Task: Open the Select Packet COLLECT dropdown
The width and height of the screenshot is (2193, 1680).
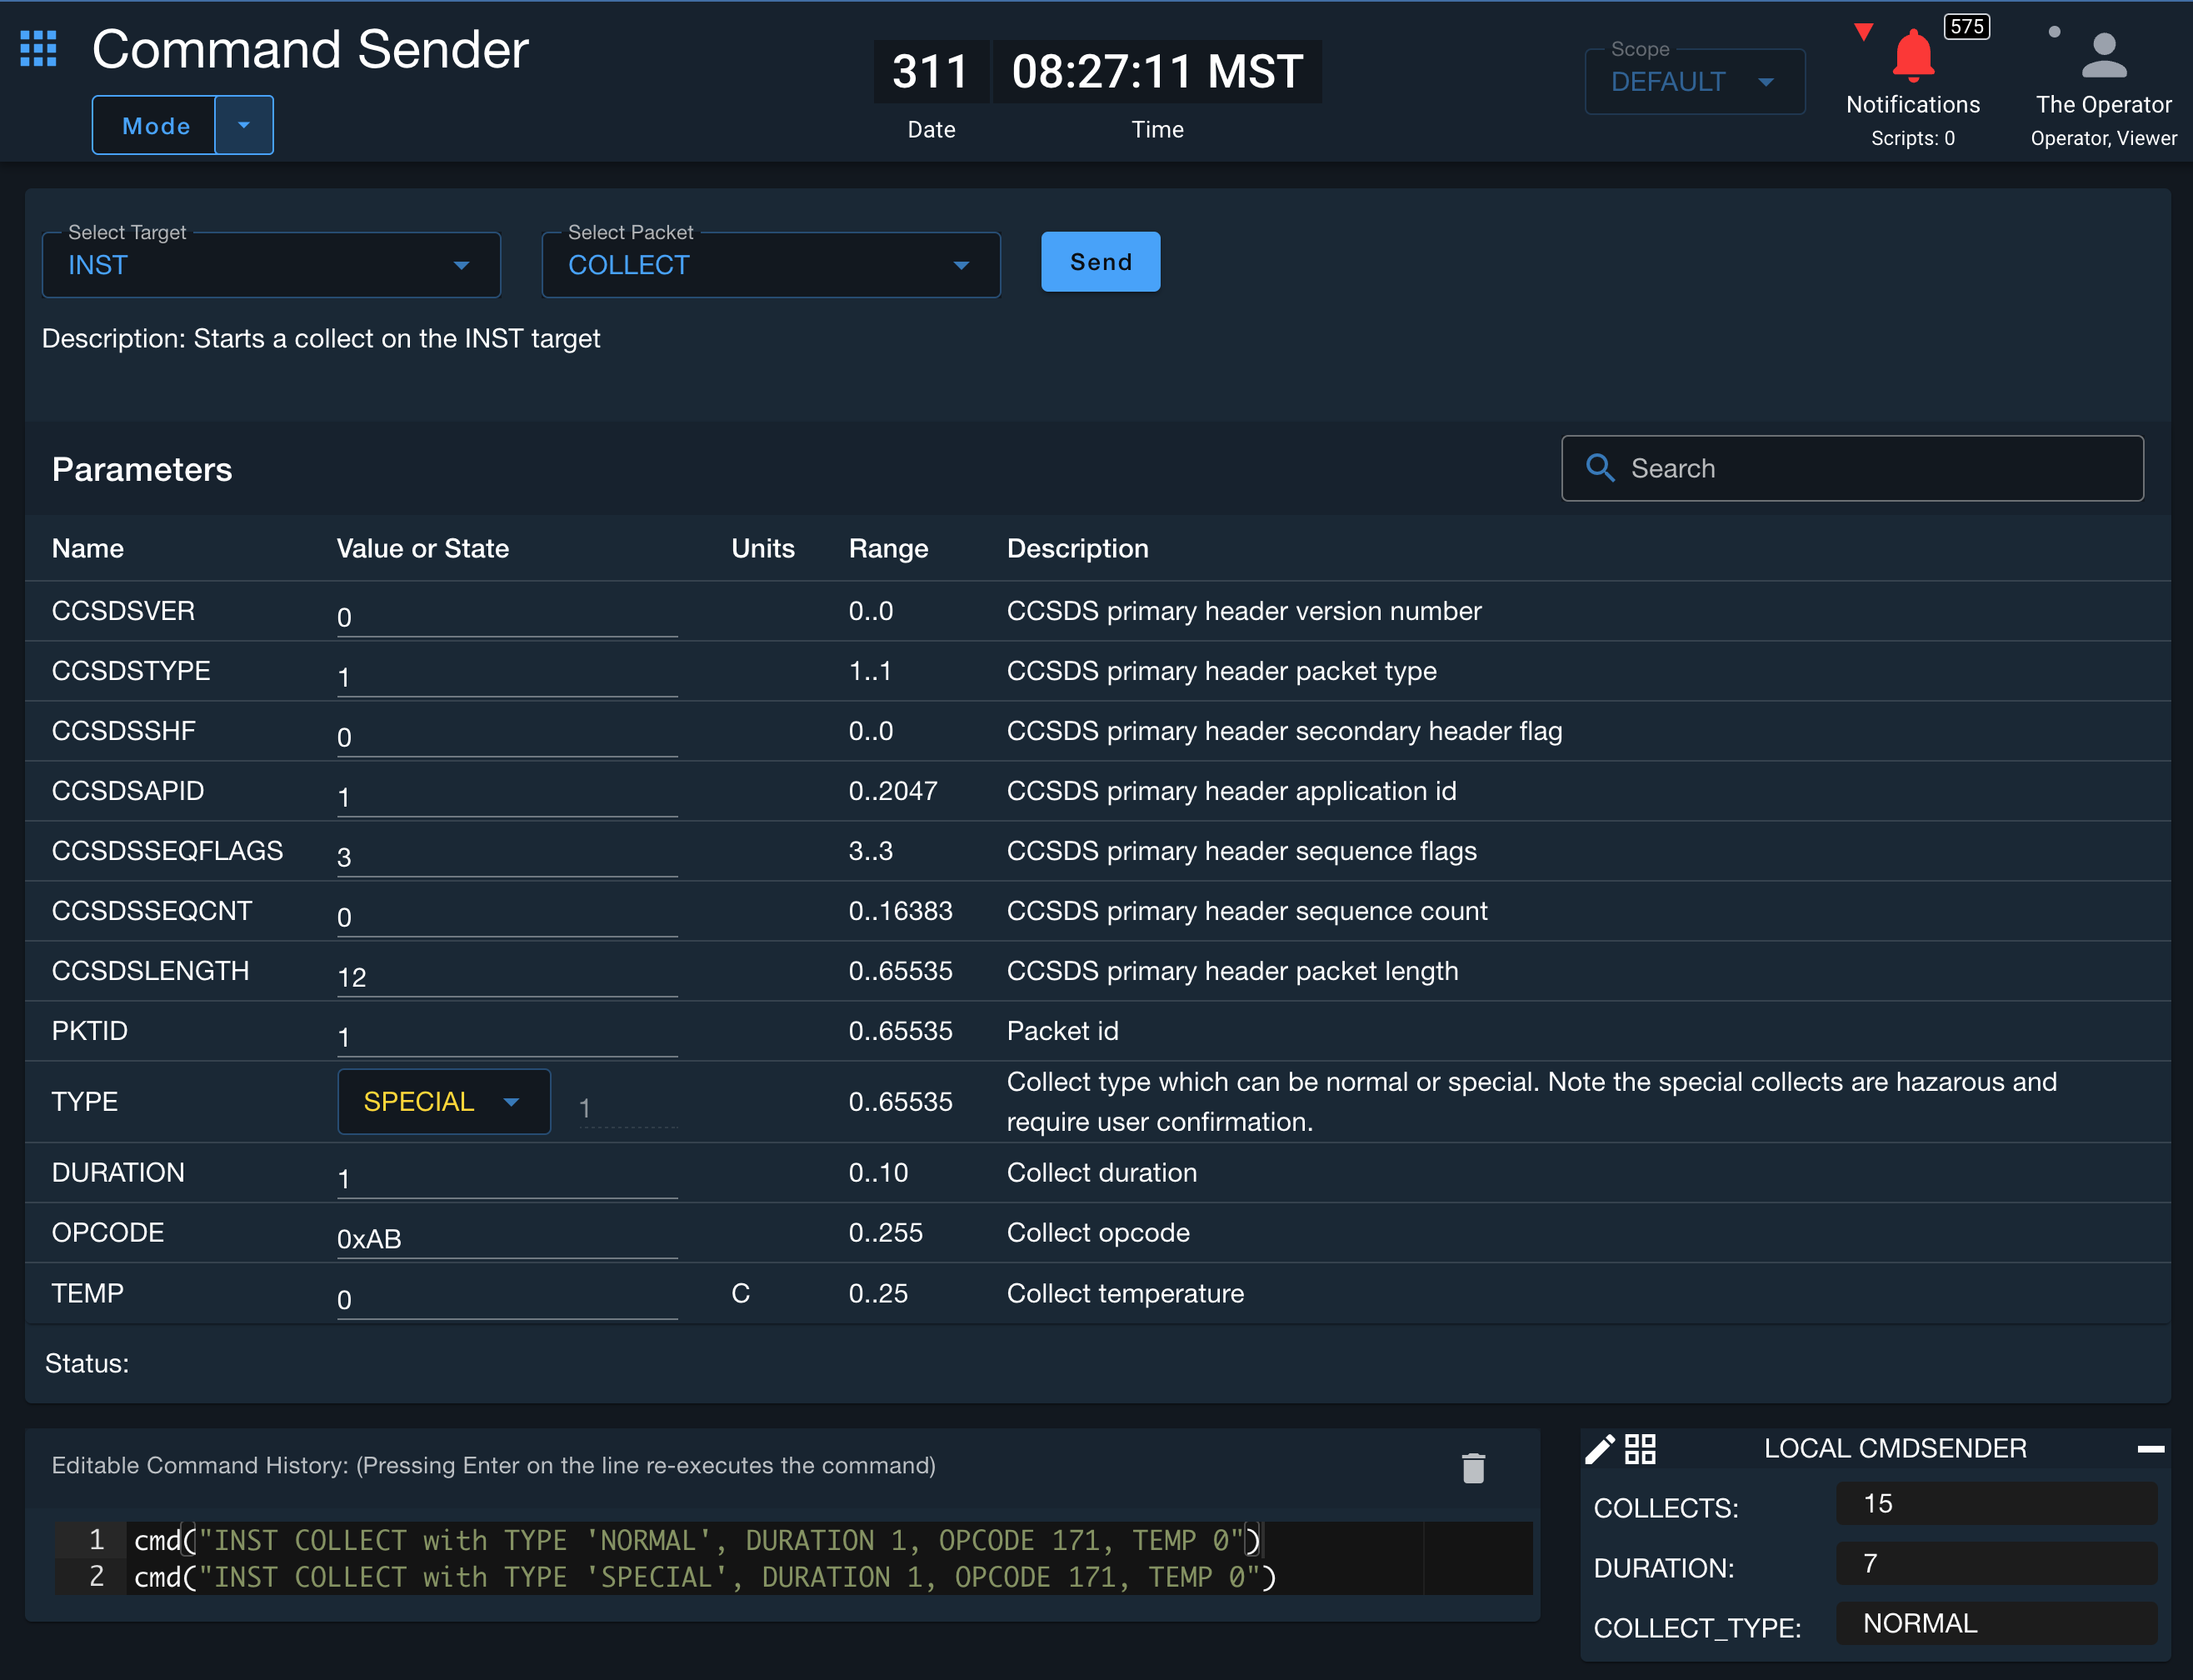Action: point(770,265)
